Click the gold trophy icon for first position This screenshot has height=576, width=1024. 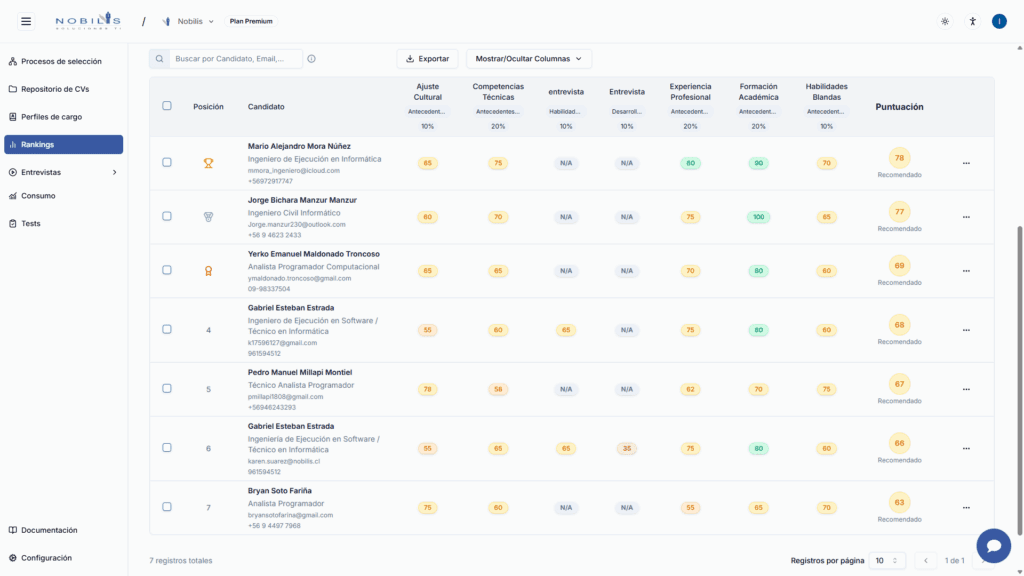[208, 163]
